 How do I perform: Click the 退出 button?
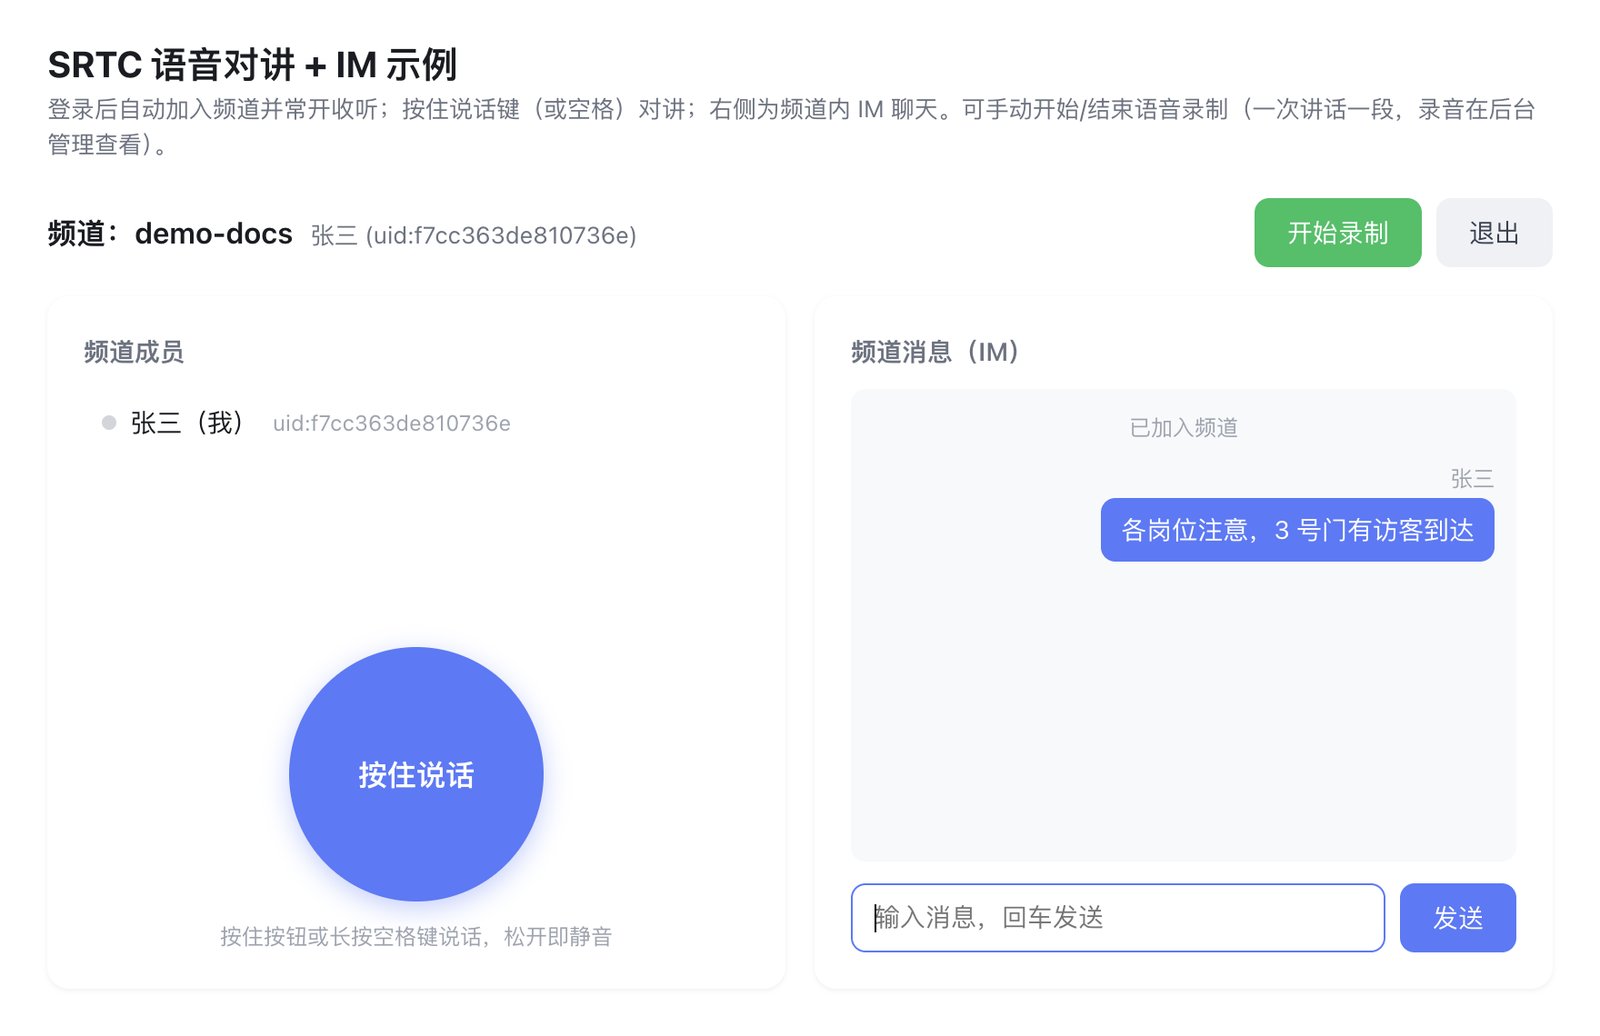(1494, 232)
